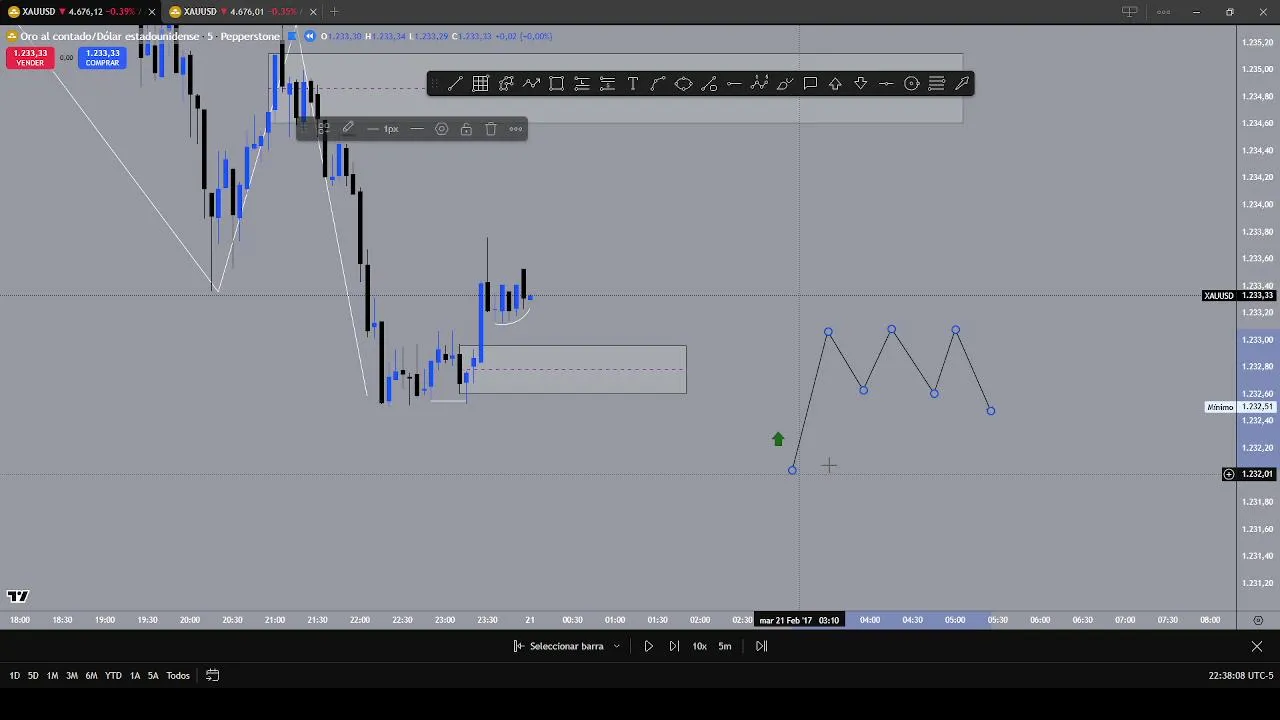Change line color with pencil icon

(x=348, y=129)
